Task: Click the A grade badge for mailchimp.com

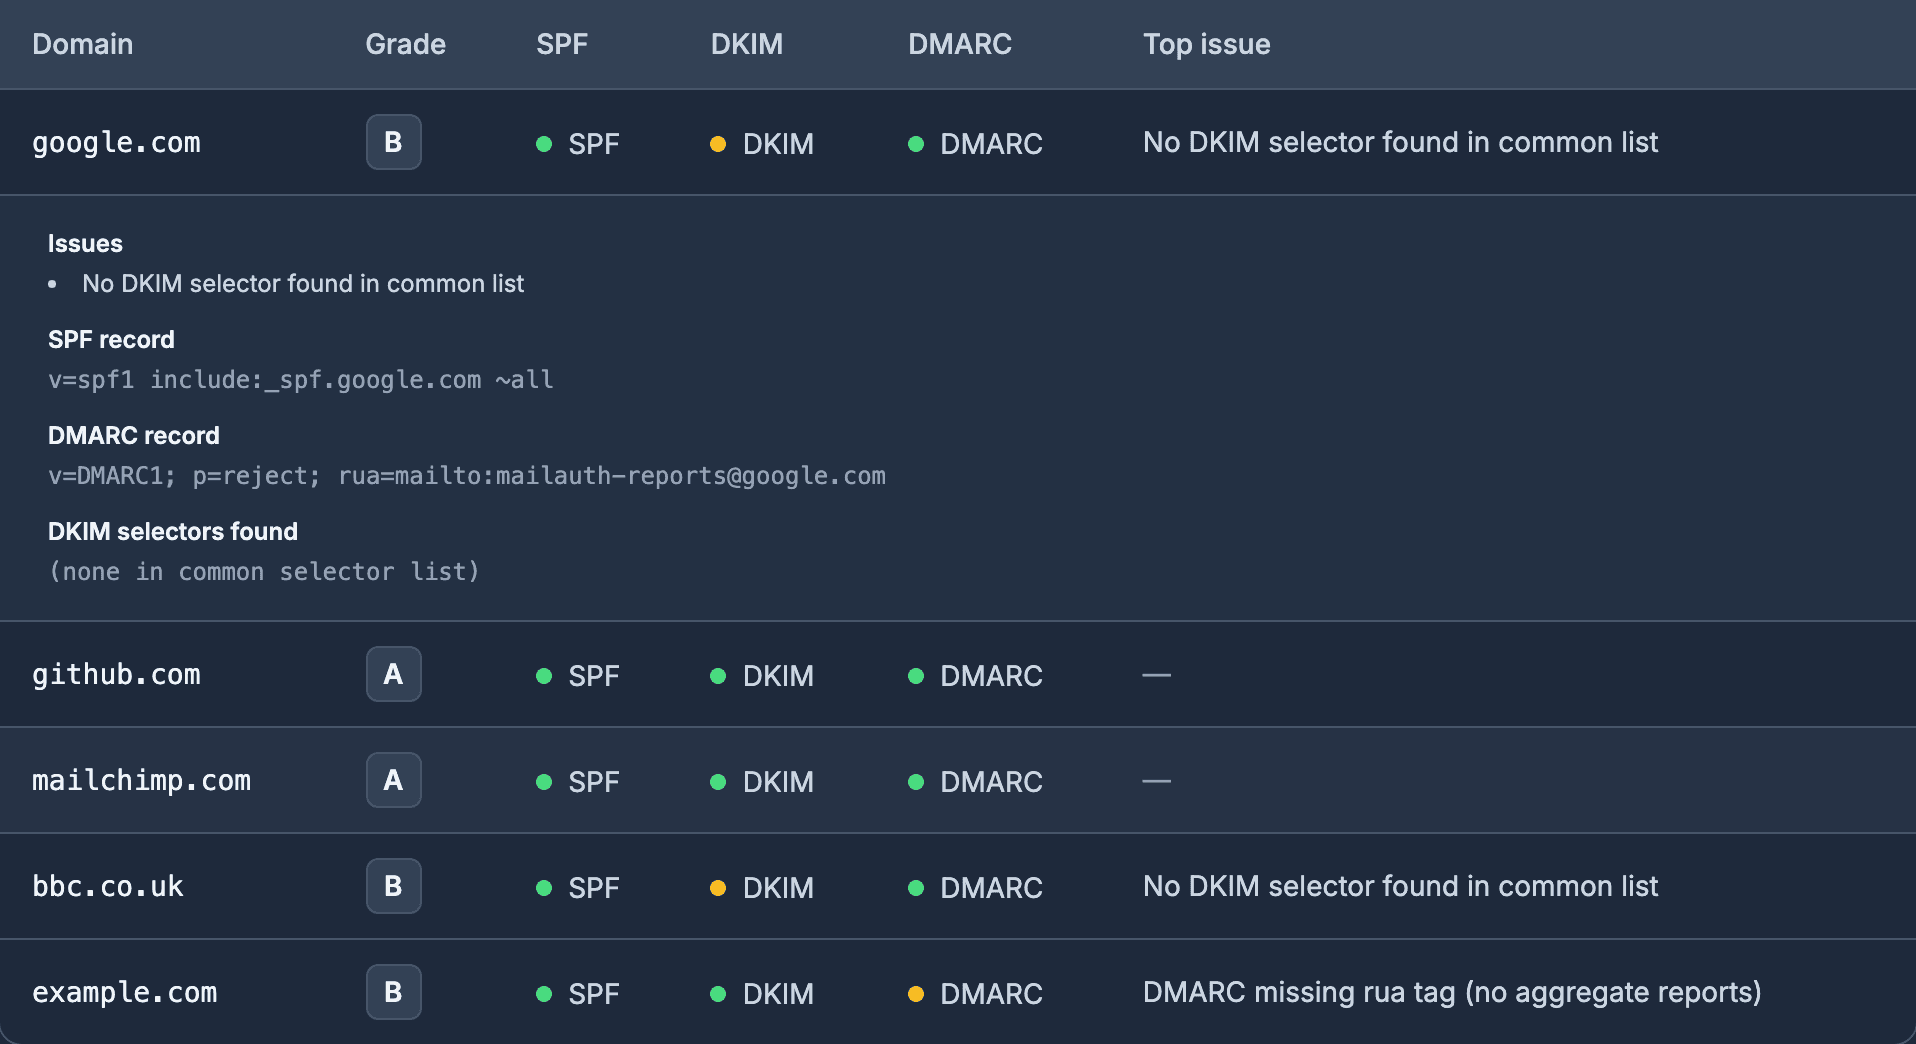Action: 393,780
